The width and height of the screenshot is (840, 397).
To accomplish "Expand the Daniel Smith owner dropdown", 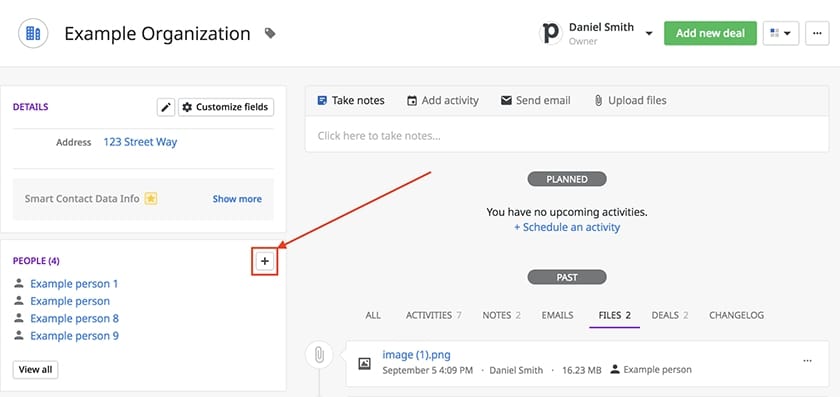I will click(x=649, y=33).
